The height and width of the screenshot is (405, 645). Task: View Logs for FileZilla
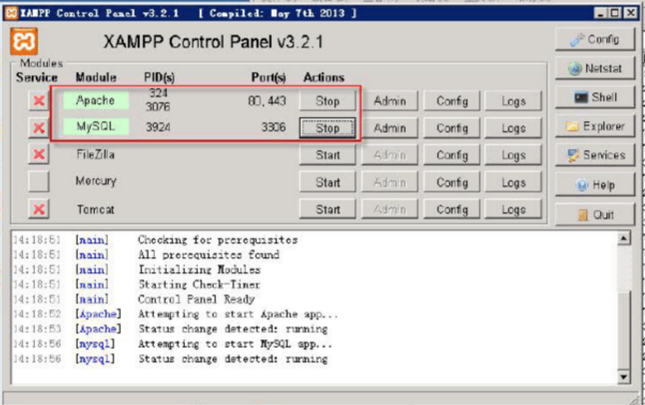coord(513,155)
